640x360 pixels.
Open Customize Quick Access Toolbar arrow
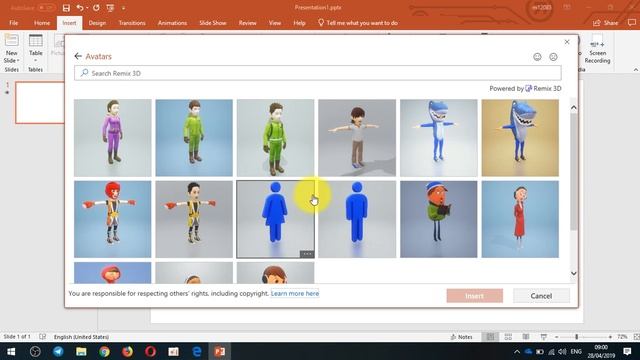click(123, 8)
